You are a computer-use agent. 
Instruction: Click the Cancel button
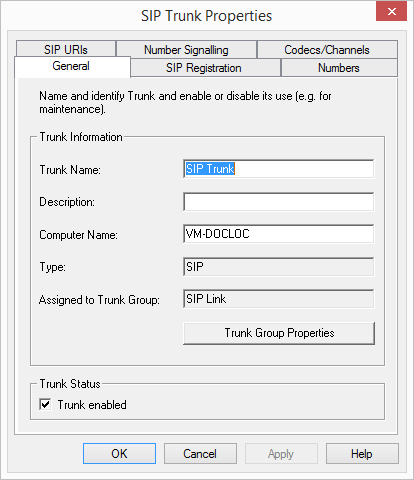click(x=200, y=454)
